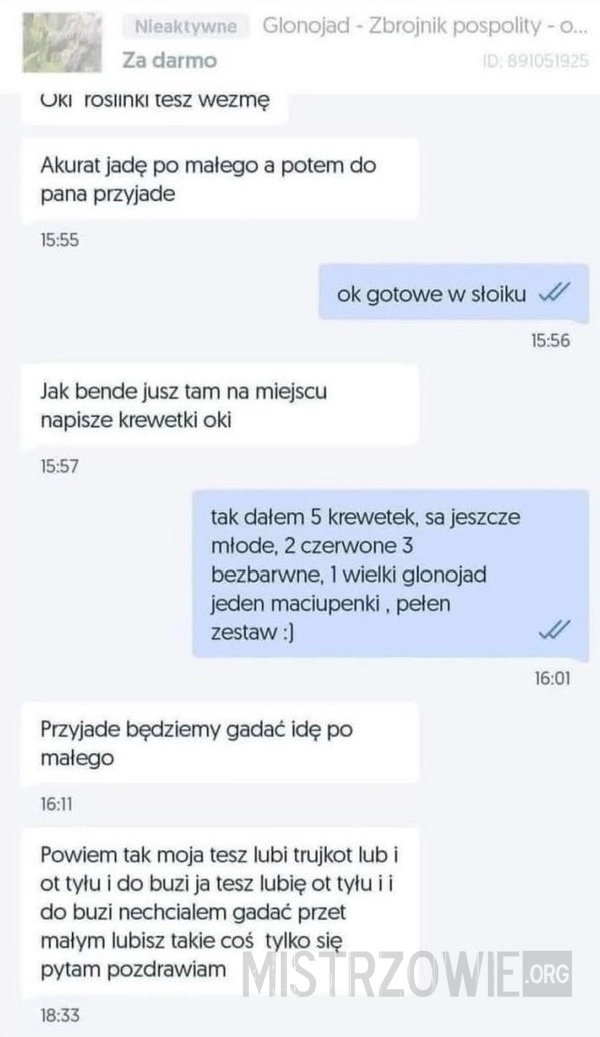The height and width of the screenshot is (1037, 600).
Task: Click the 15:55 message timestamp
Action: point(59,240)
